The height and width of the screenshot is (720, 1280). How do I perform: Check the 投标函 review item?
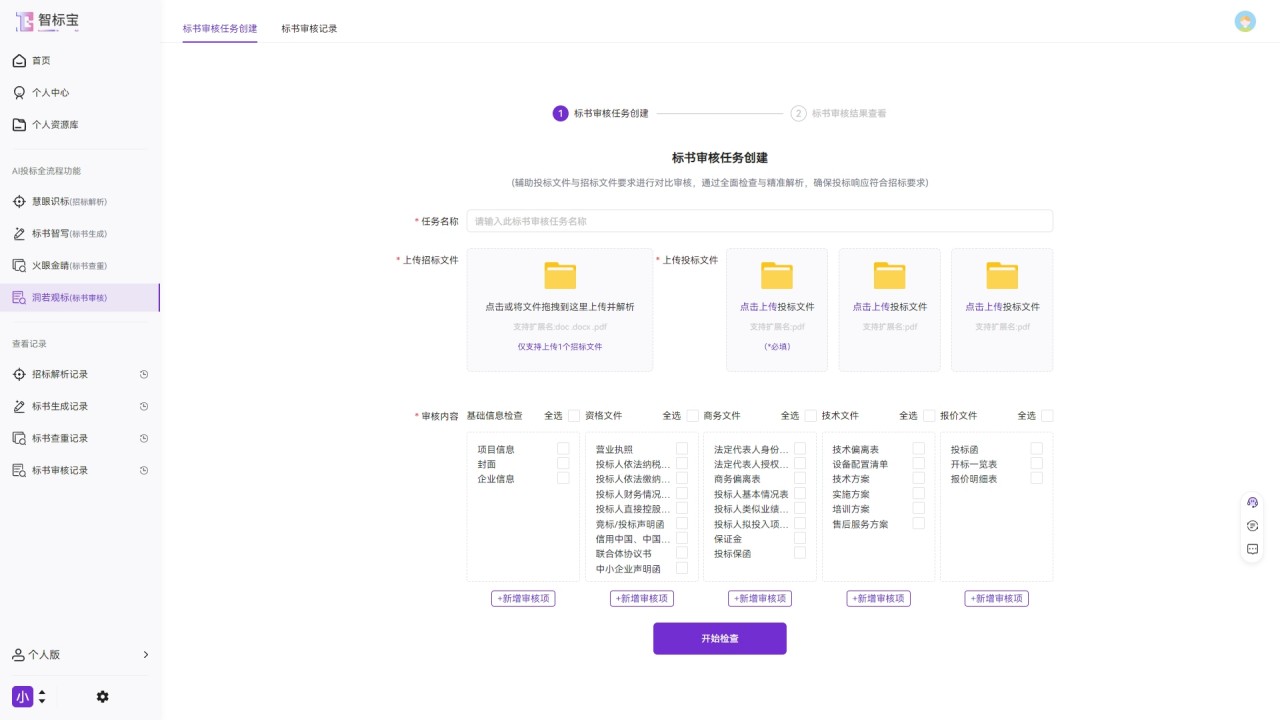click(x=1036, y=448)
